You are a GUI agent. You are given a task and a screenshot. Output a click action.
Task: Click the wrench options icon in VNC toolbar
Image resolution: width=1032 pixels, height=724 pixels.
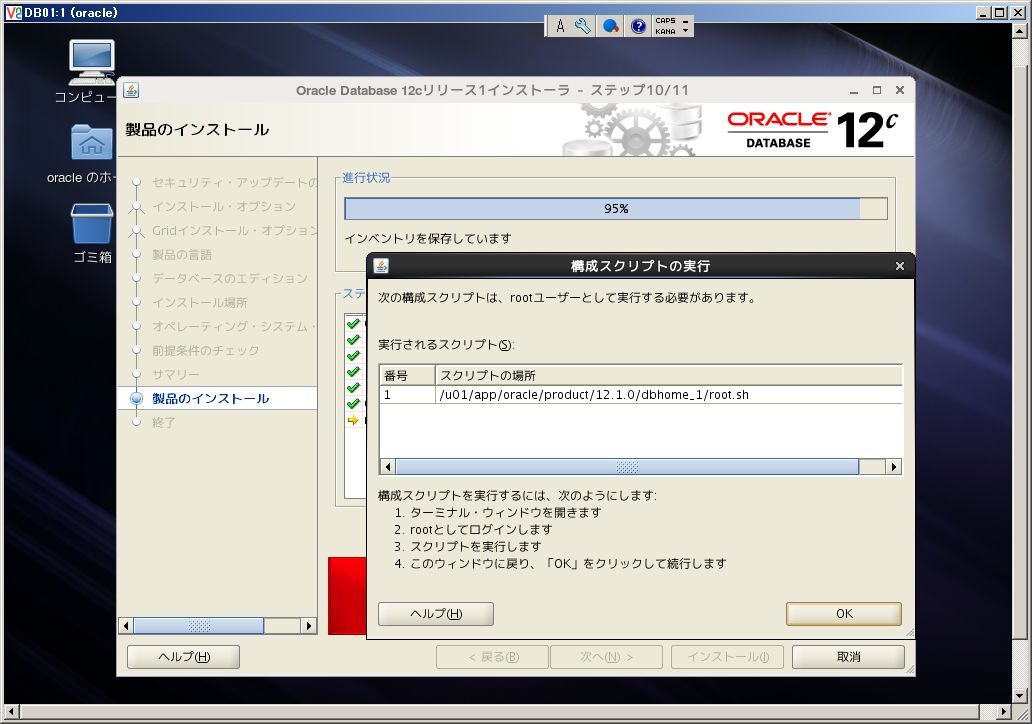point(582,26)
